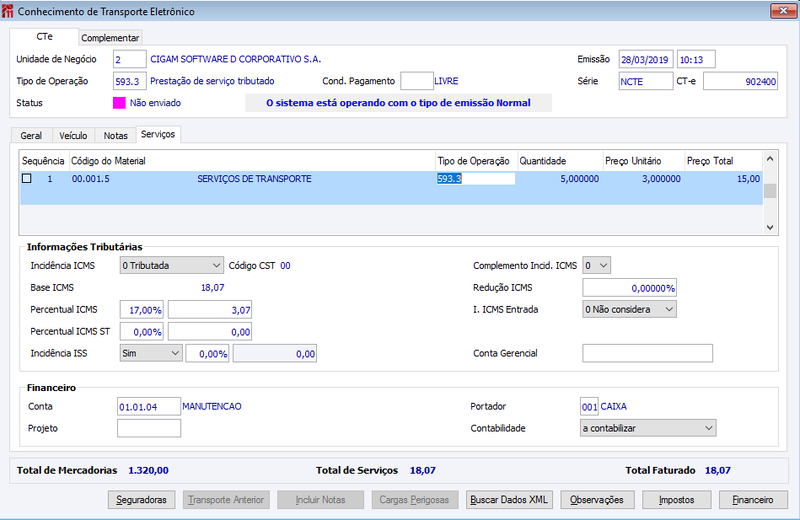Screen dimensions: 800x520
Task: Click the Conta Gerencial input field
Action: tap(647, 353)
